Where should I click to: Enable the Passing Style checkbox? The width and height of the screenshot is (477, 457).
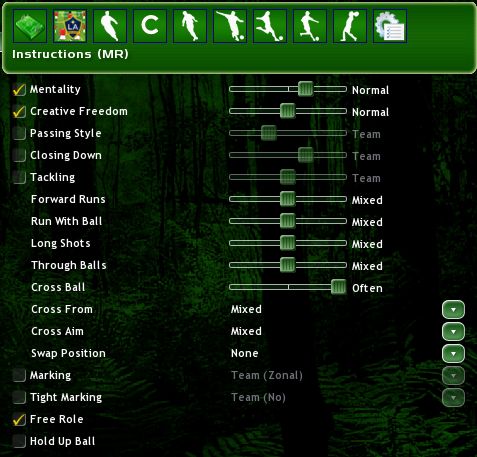pos(19,133)
